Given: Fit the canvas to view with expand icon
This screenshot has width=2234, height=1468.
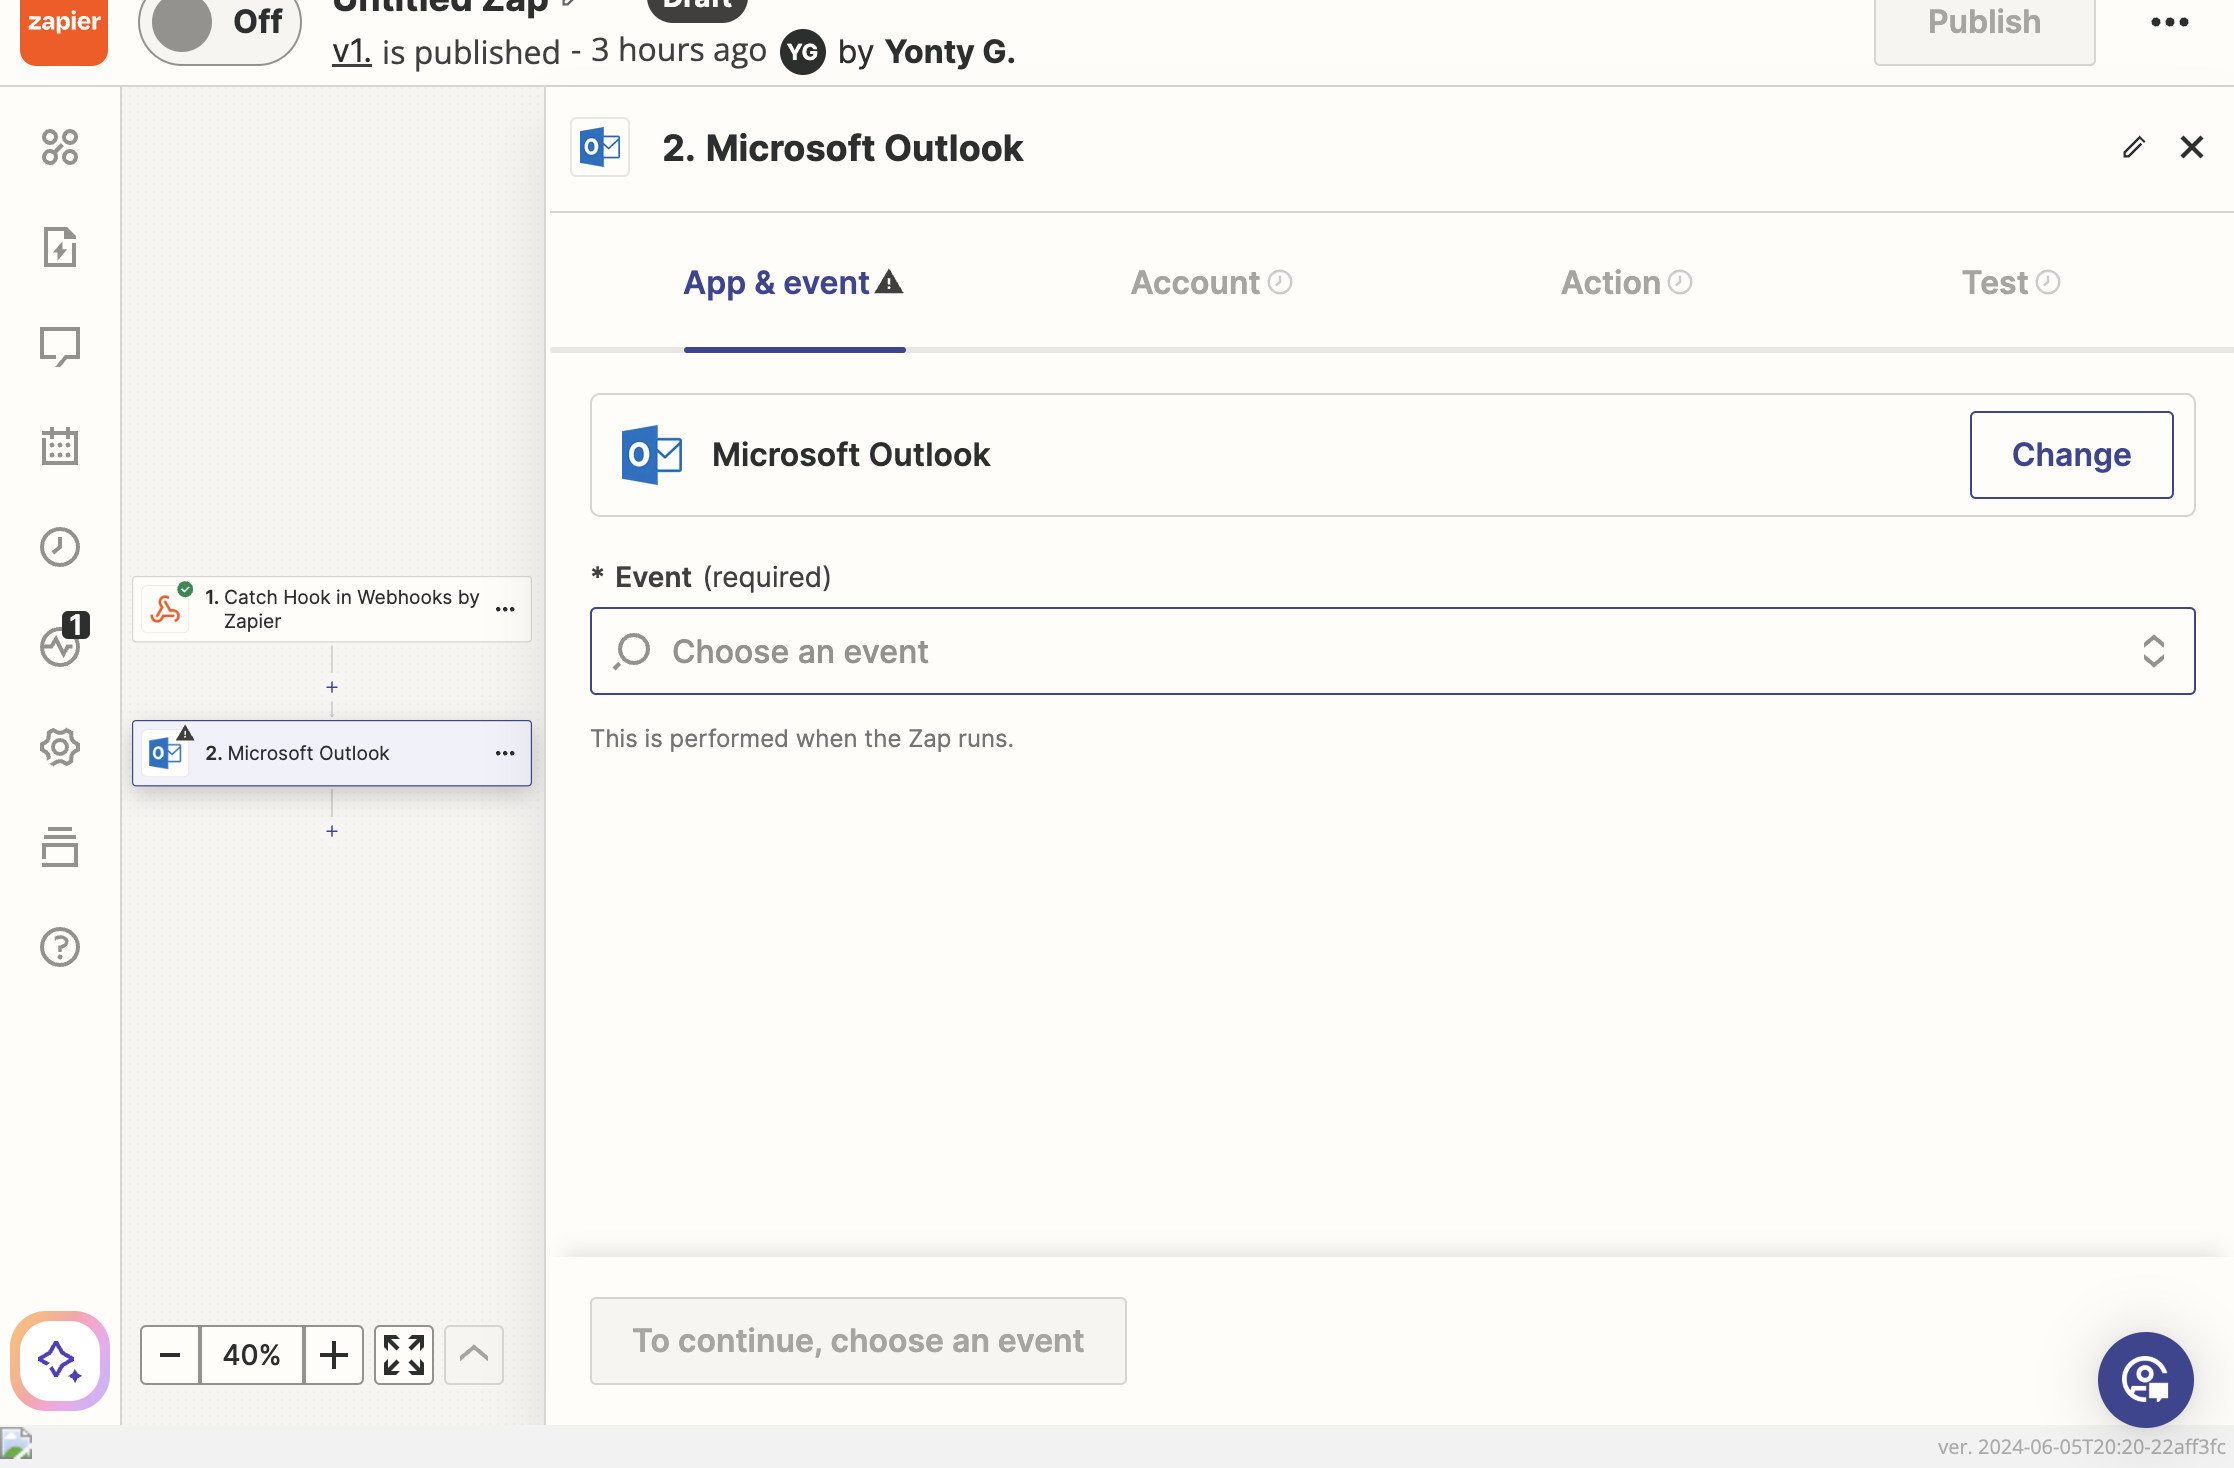Looking at the screenshot, I should 404,1355.
